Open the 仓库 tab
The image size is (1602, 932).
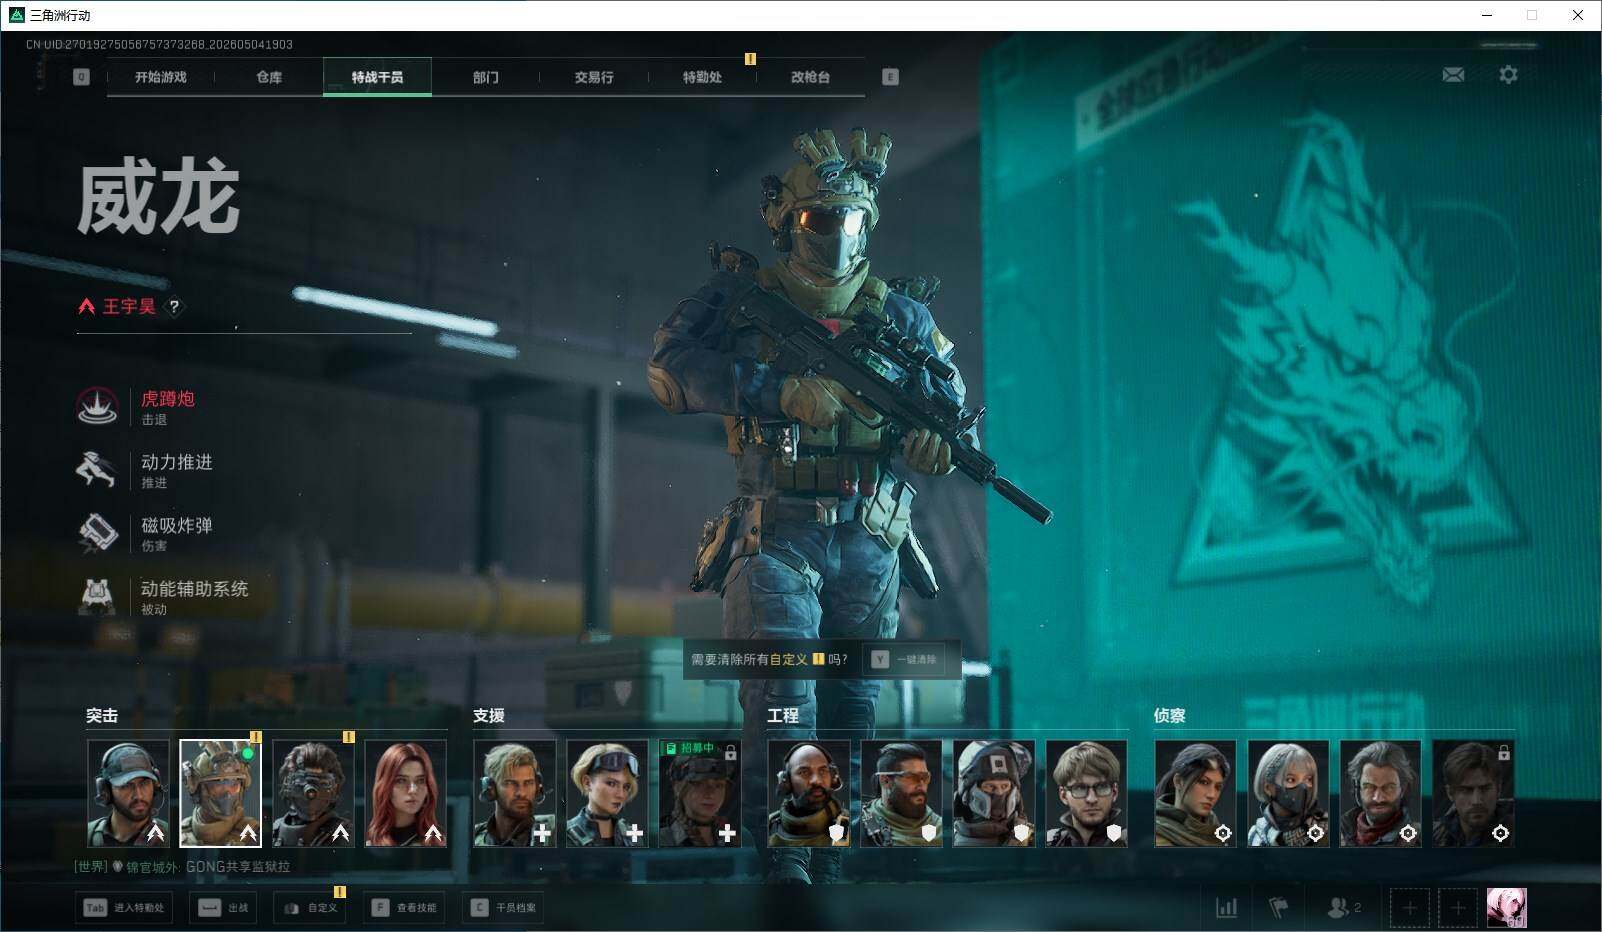point(269,77)
